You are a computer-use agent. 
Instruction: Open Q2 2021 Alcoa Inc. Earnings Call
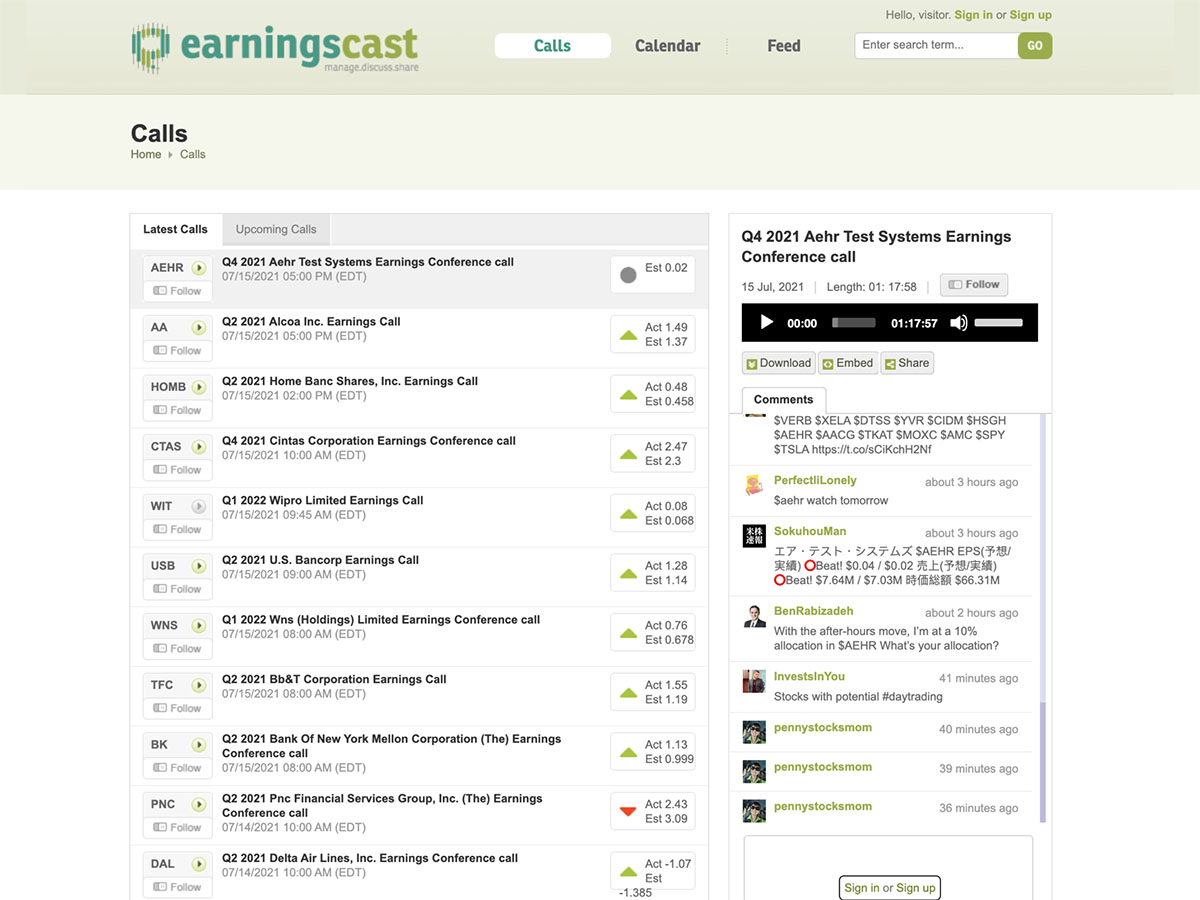click(311, 322)
